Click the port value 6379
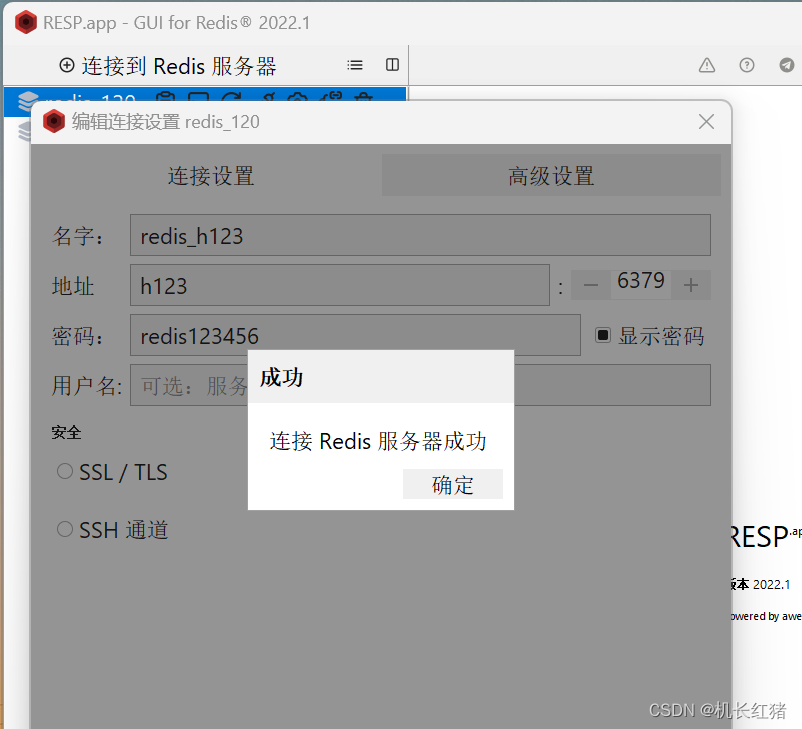This screenshot has height=729, width=802. click(640, 281)
